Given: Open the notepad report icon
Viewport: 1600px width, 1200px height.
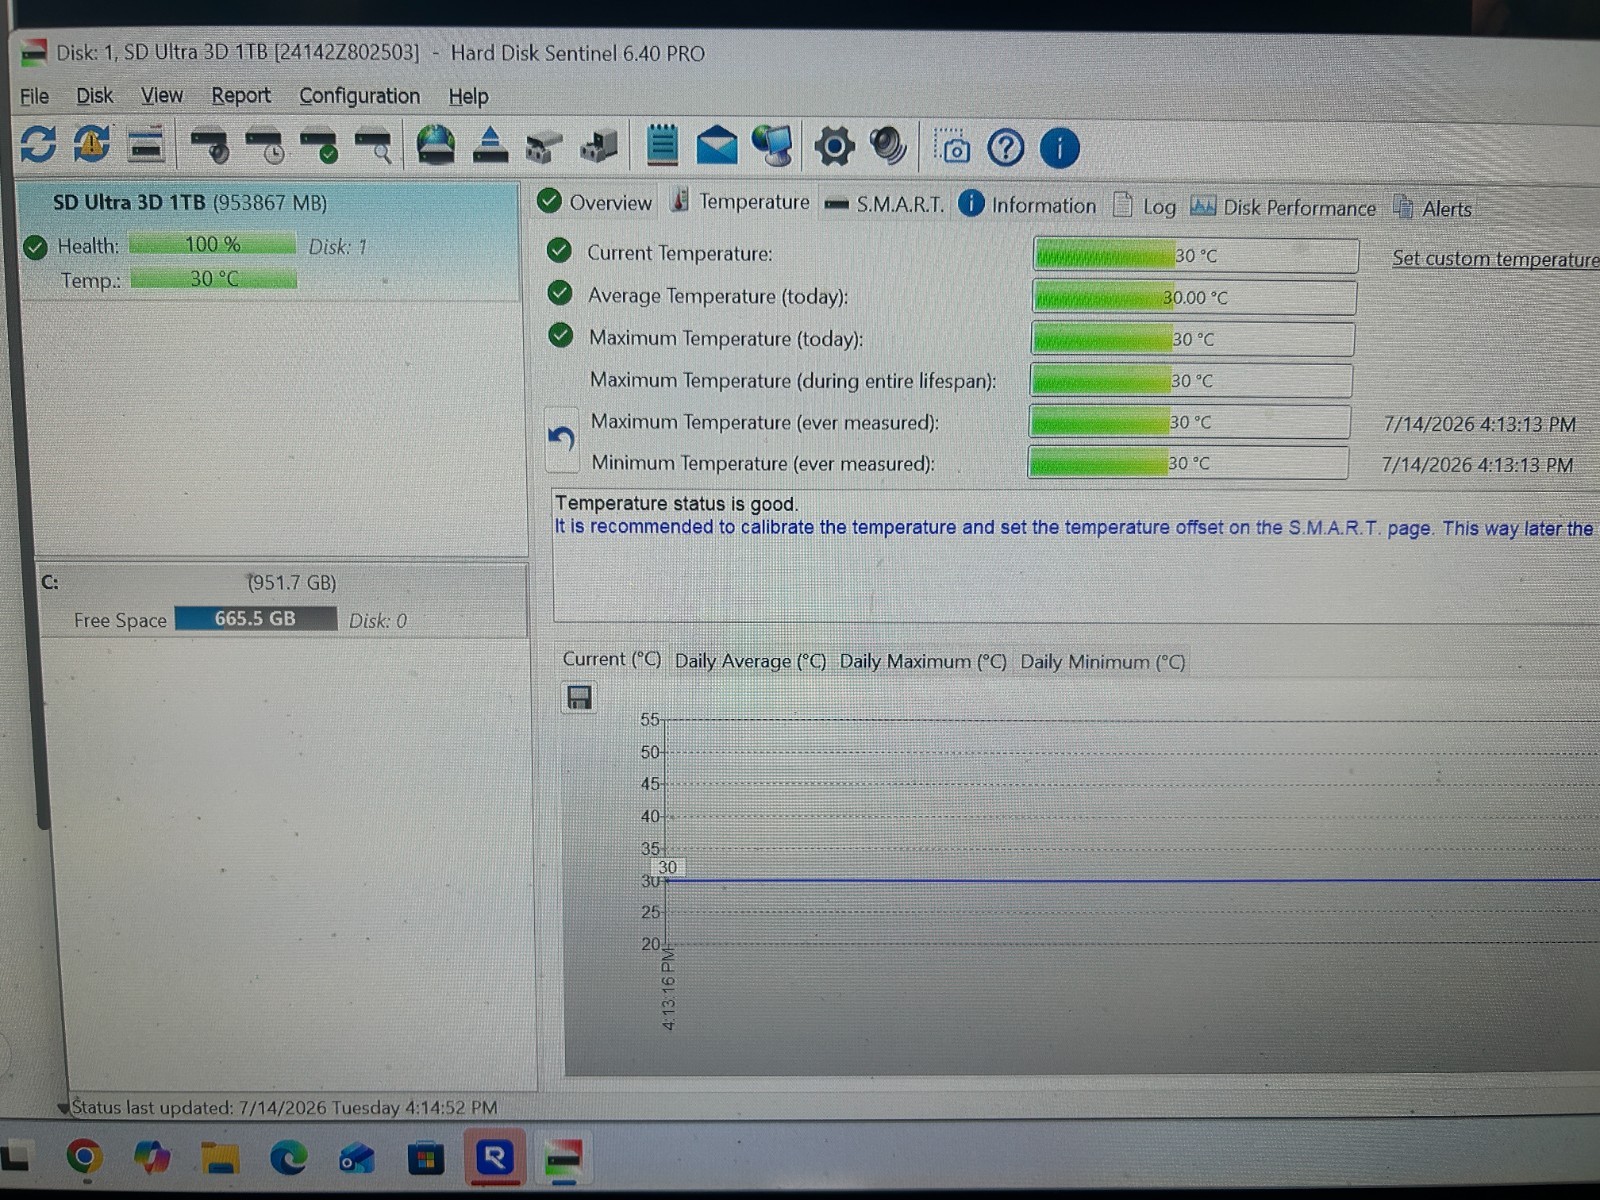Looking at the screenshot, I should click(x=661, y=146).
